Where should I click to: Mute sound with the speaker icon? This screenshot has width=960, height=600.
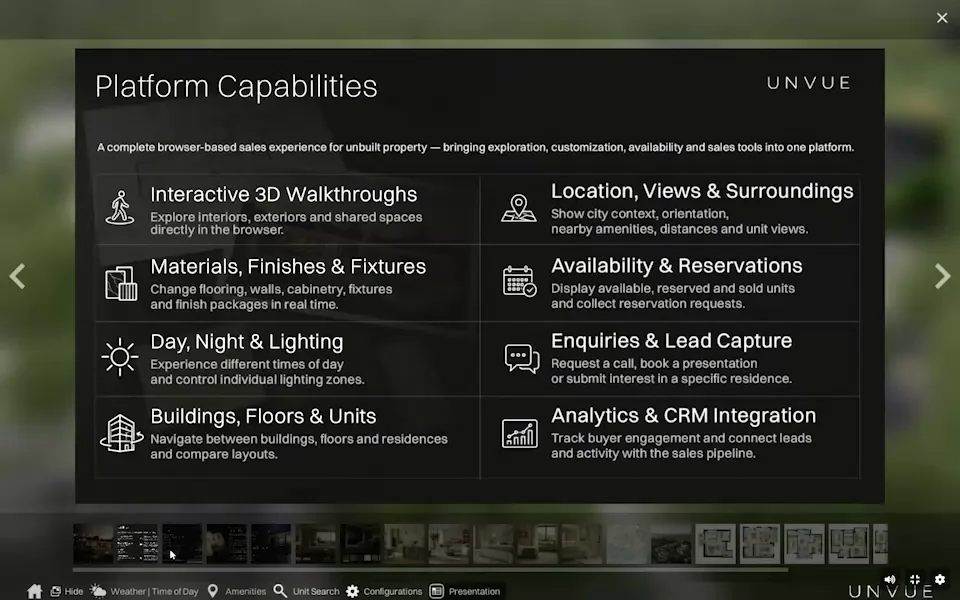[890, 579]
